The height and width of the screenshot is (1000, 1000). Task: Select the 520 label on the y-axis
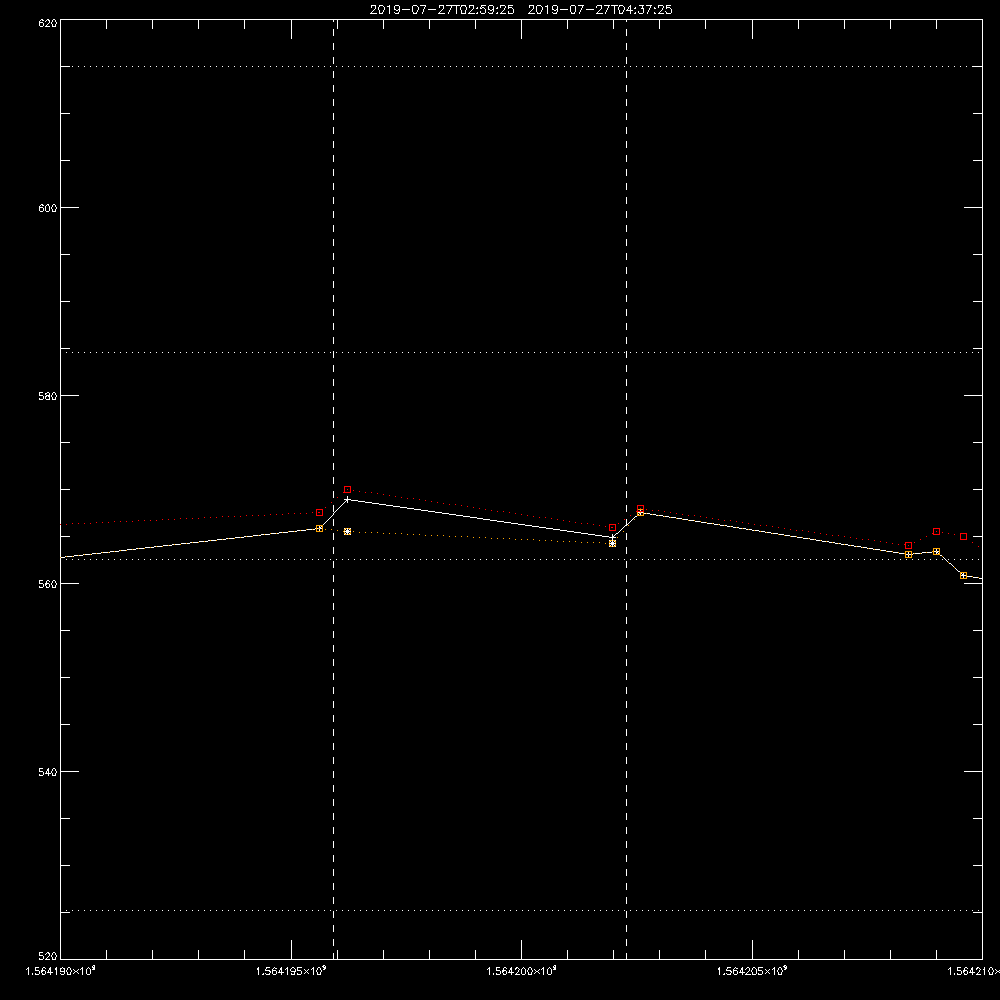(x=48, y=956)
